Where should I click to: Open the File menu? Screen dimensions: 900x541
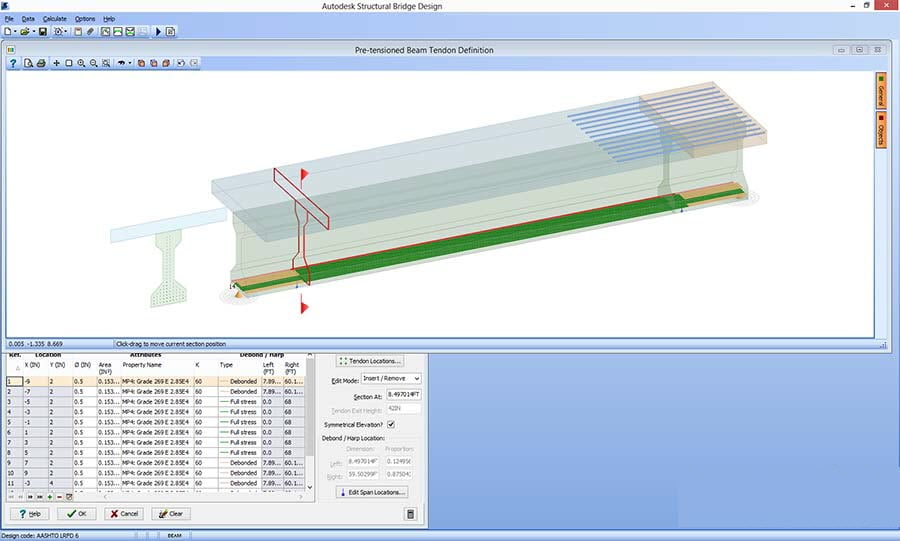pyautogui.click(x=9, y=19)
